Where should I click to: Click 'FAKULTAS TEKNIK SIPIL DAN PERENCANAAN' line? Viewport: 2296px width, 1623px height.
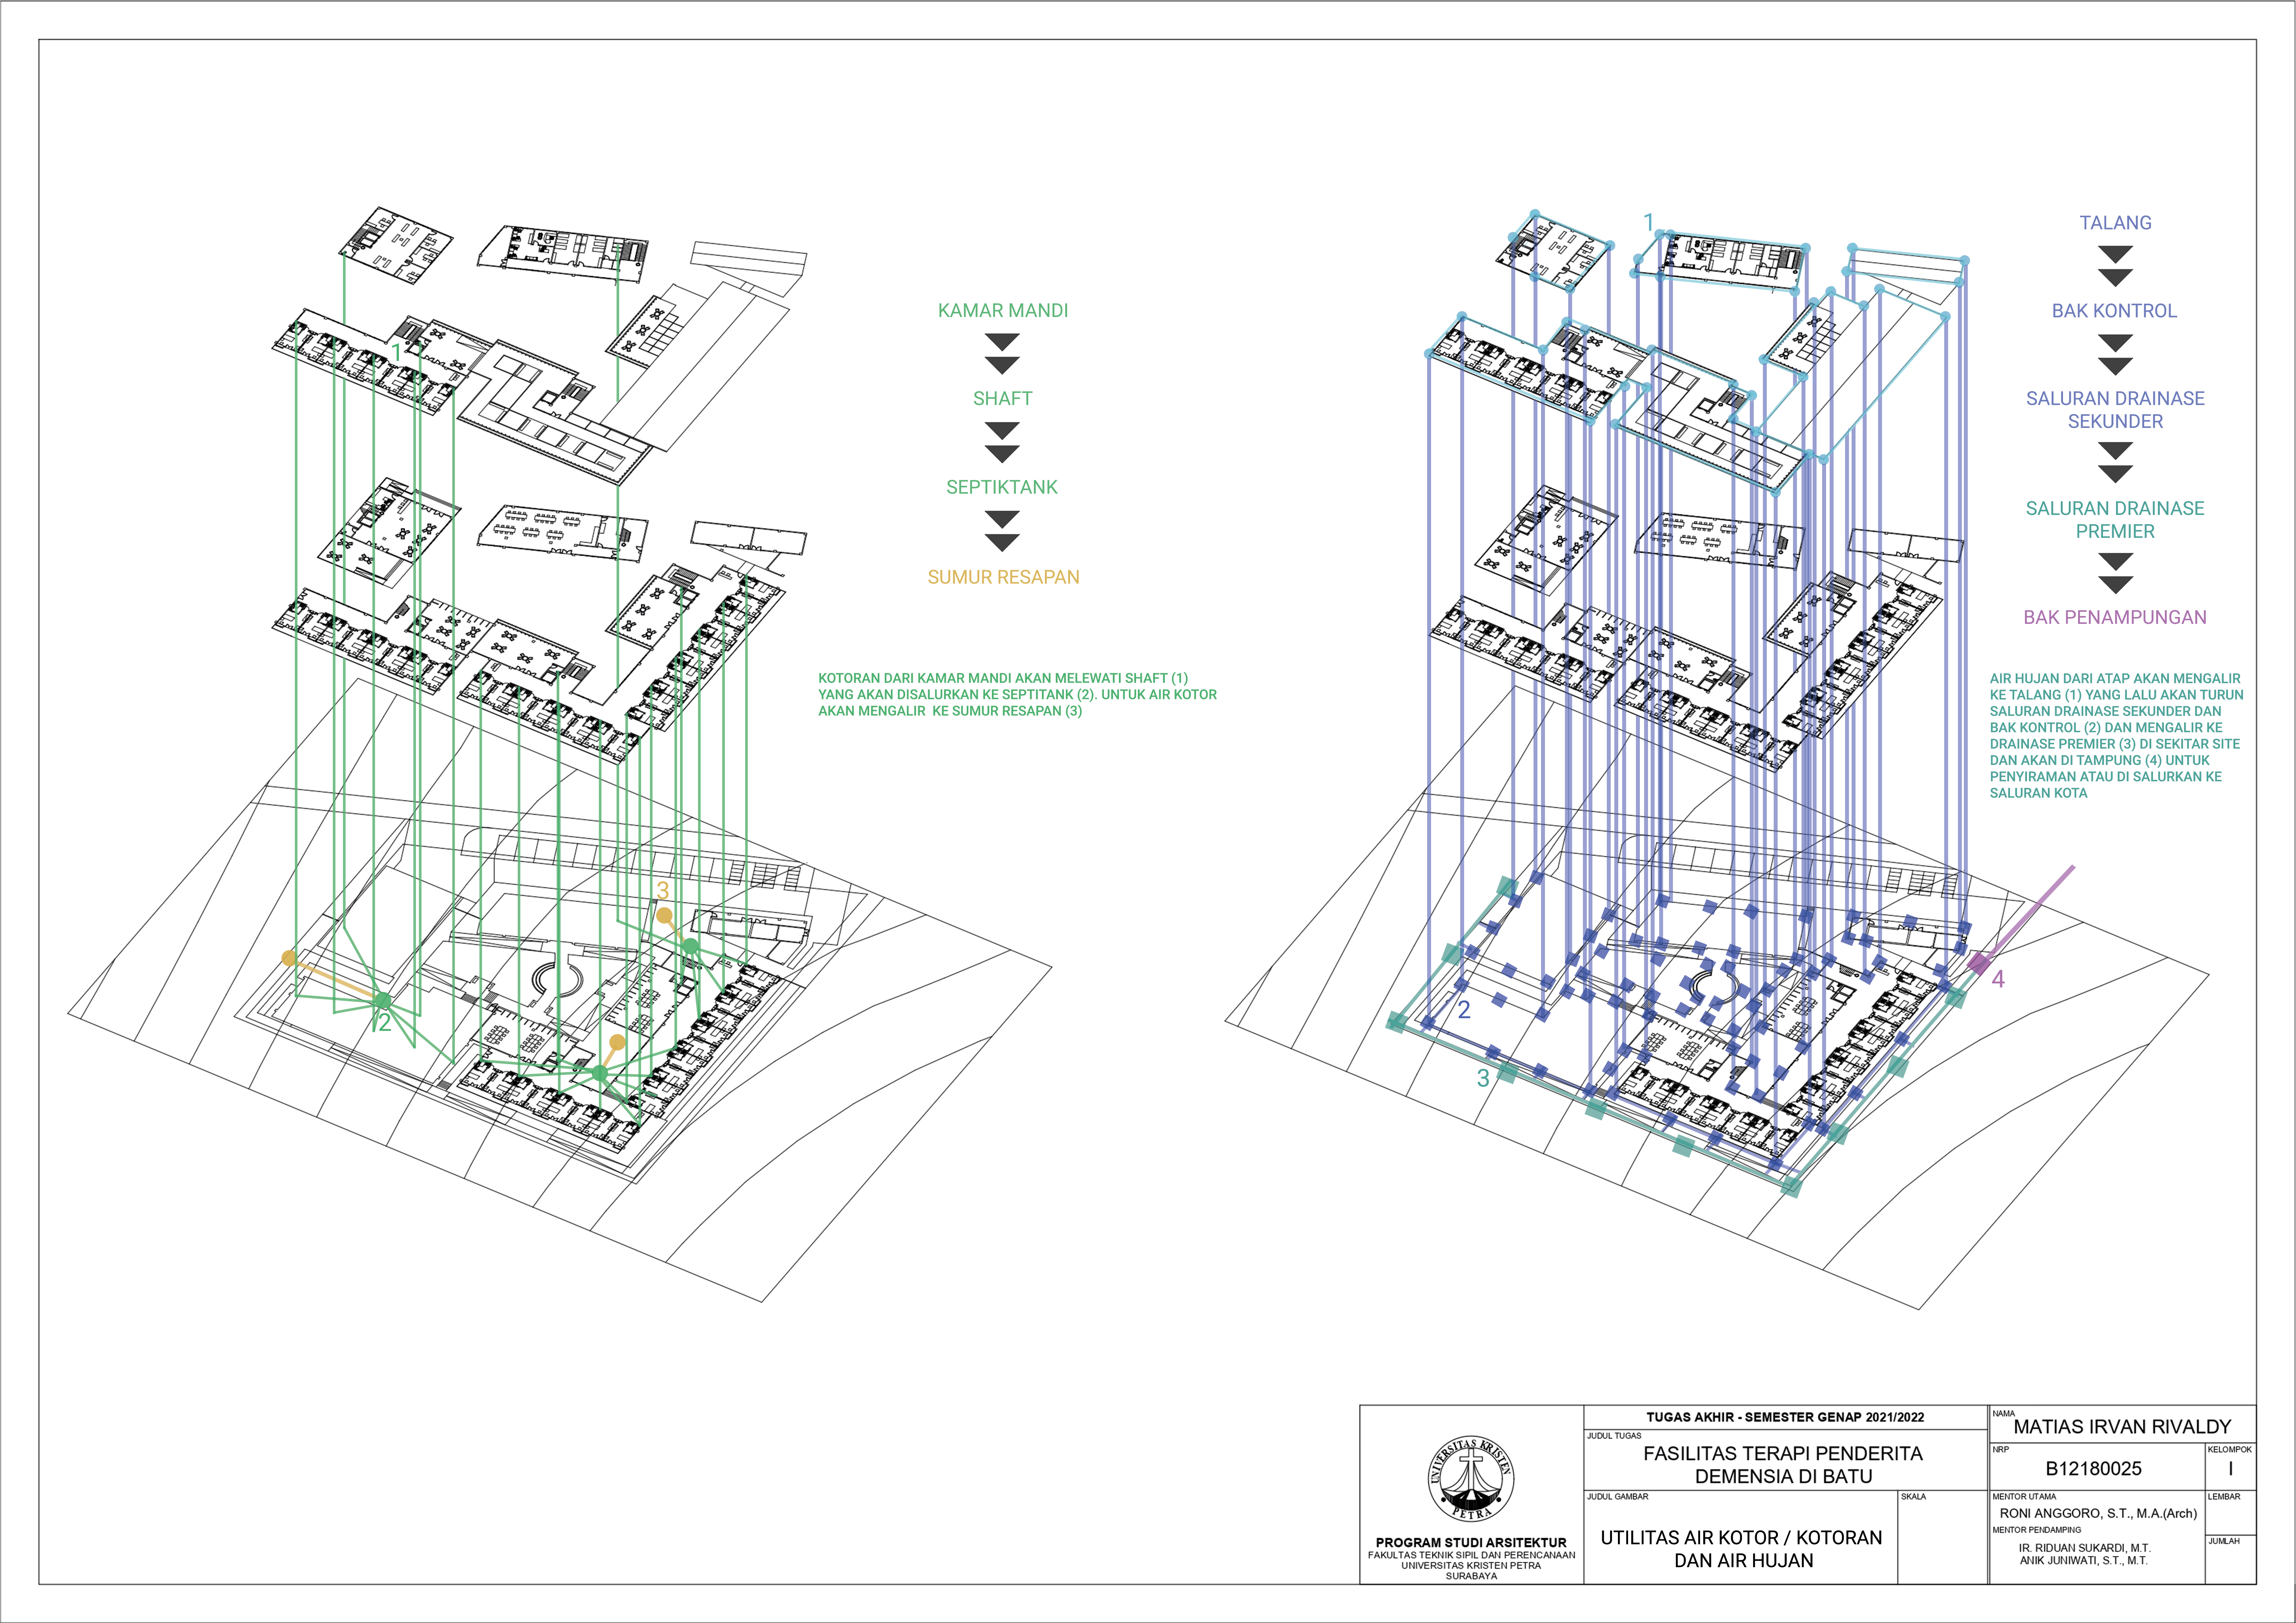point(1471,1556)
